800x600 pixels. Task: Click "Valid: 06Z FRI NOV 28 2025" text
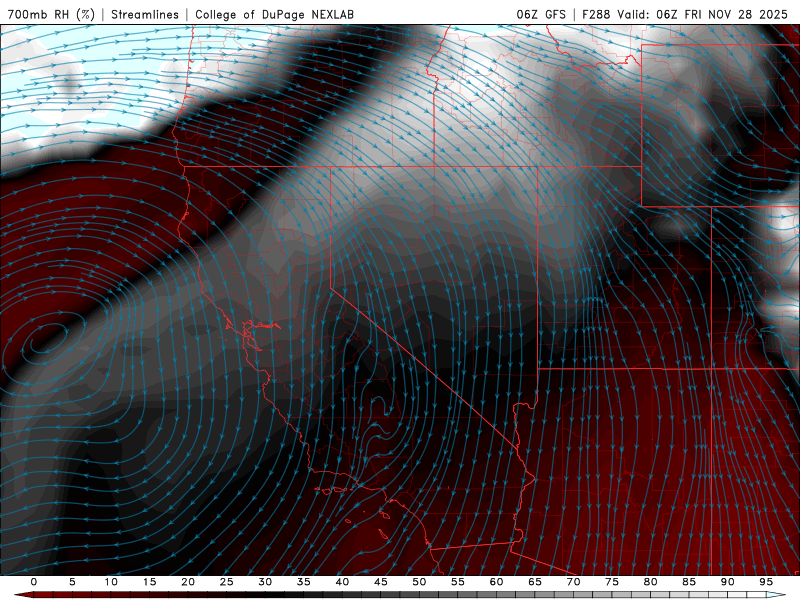(703, 14)
